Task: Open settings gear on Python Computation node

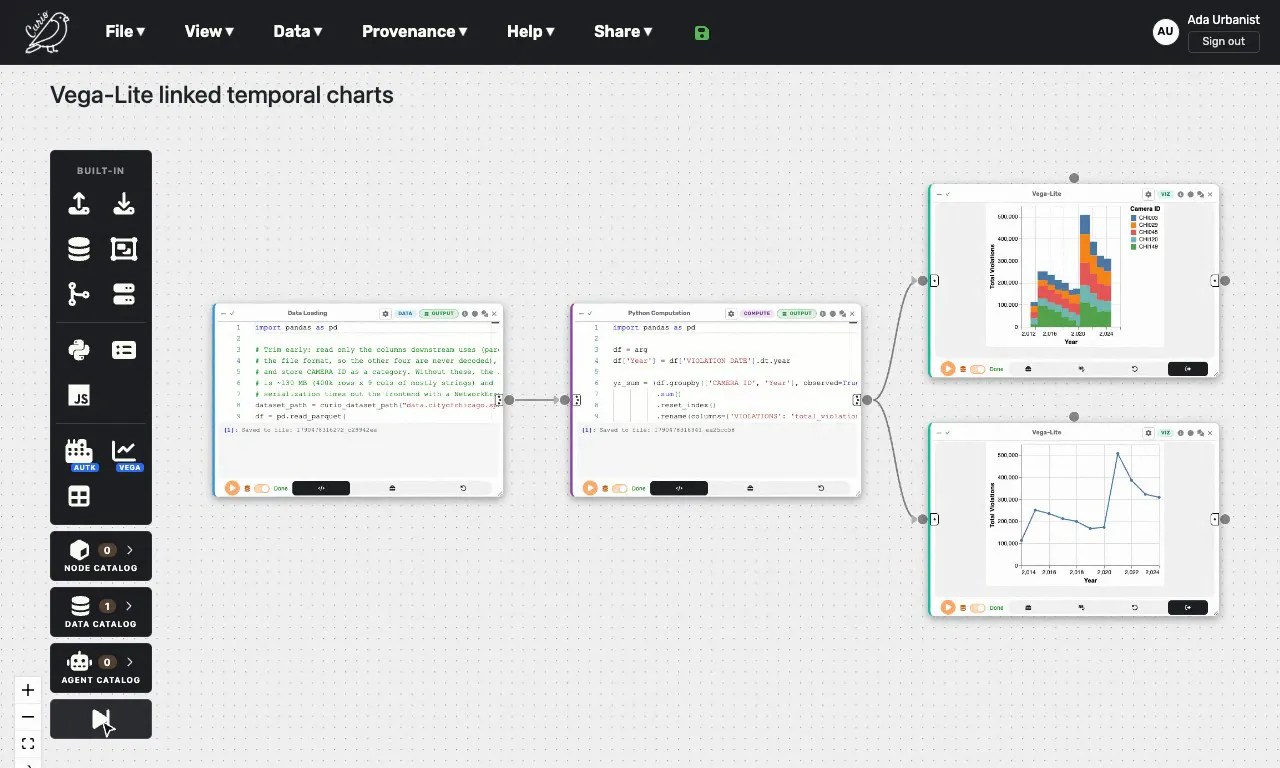Action: pos(733,313)
